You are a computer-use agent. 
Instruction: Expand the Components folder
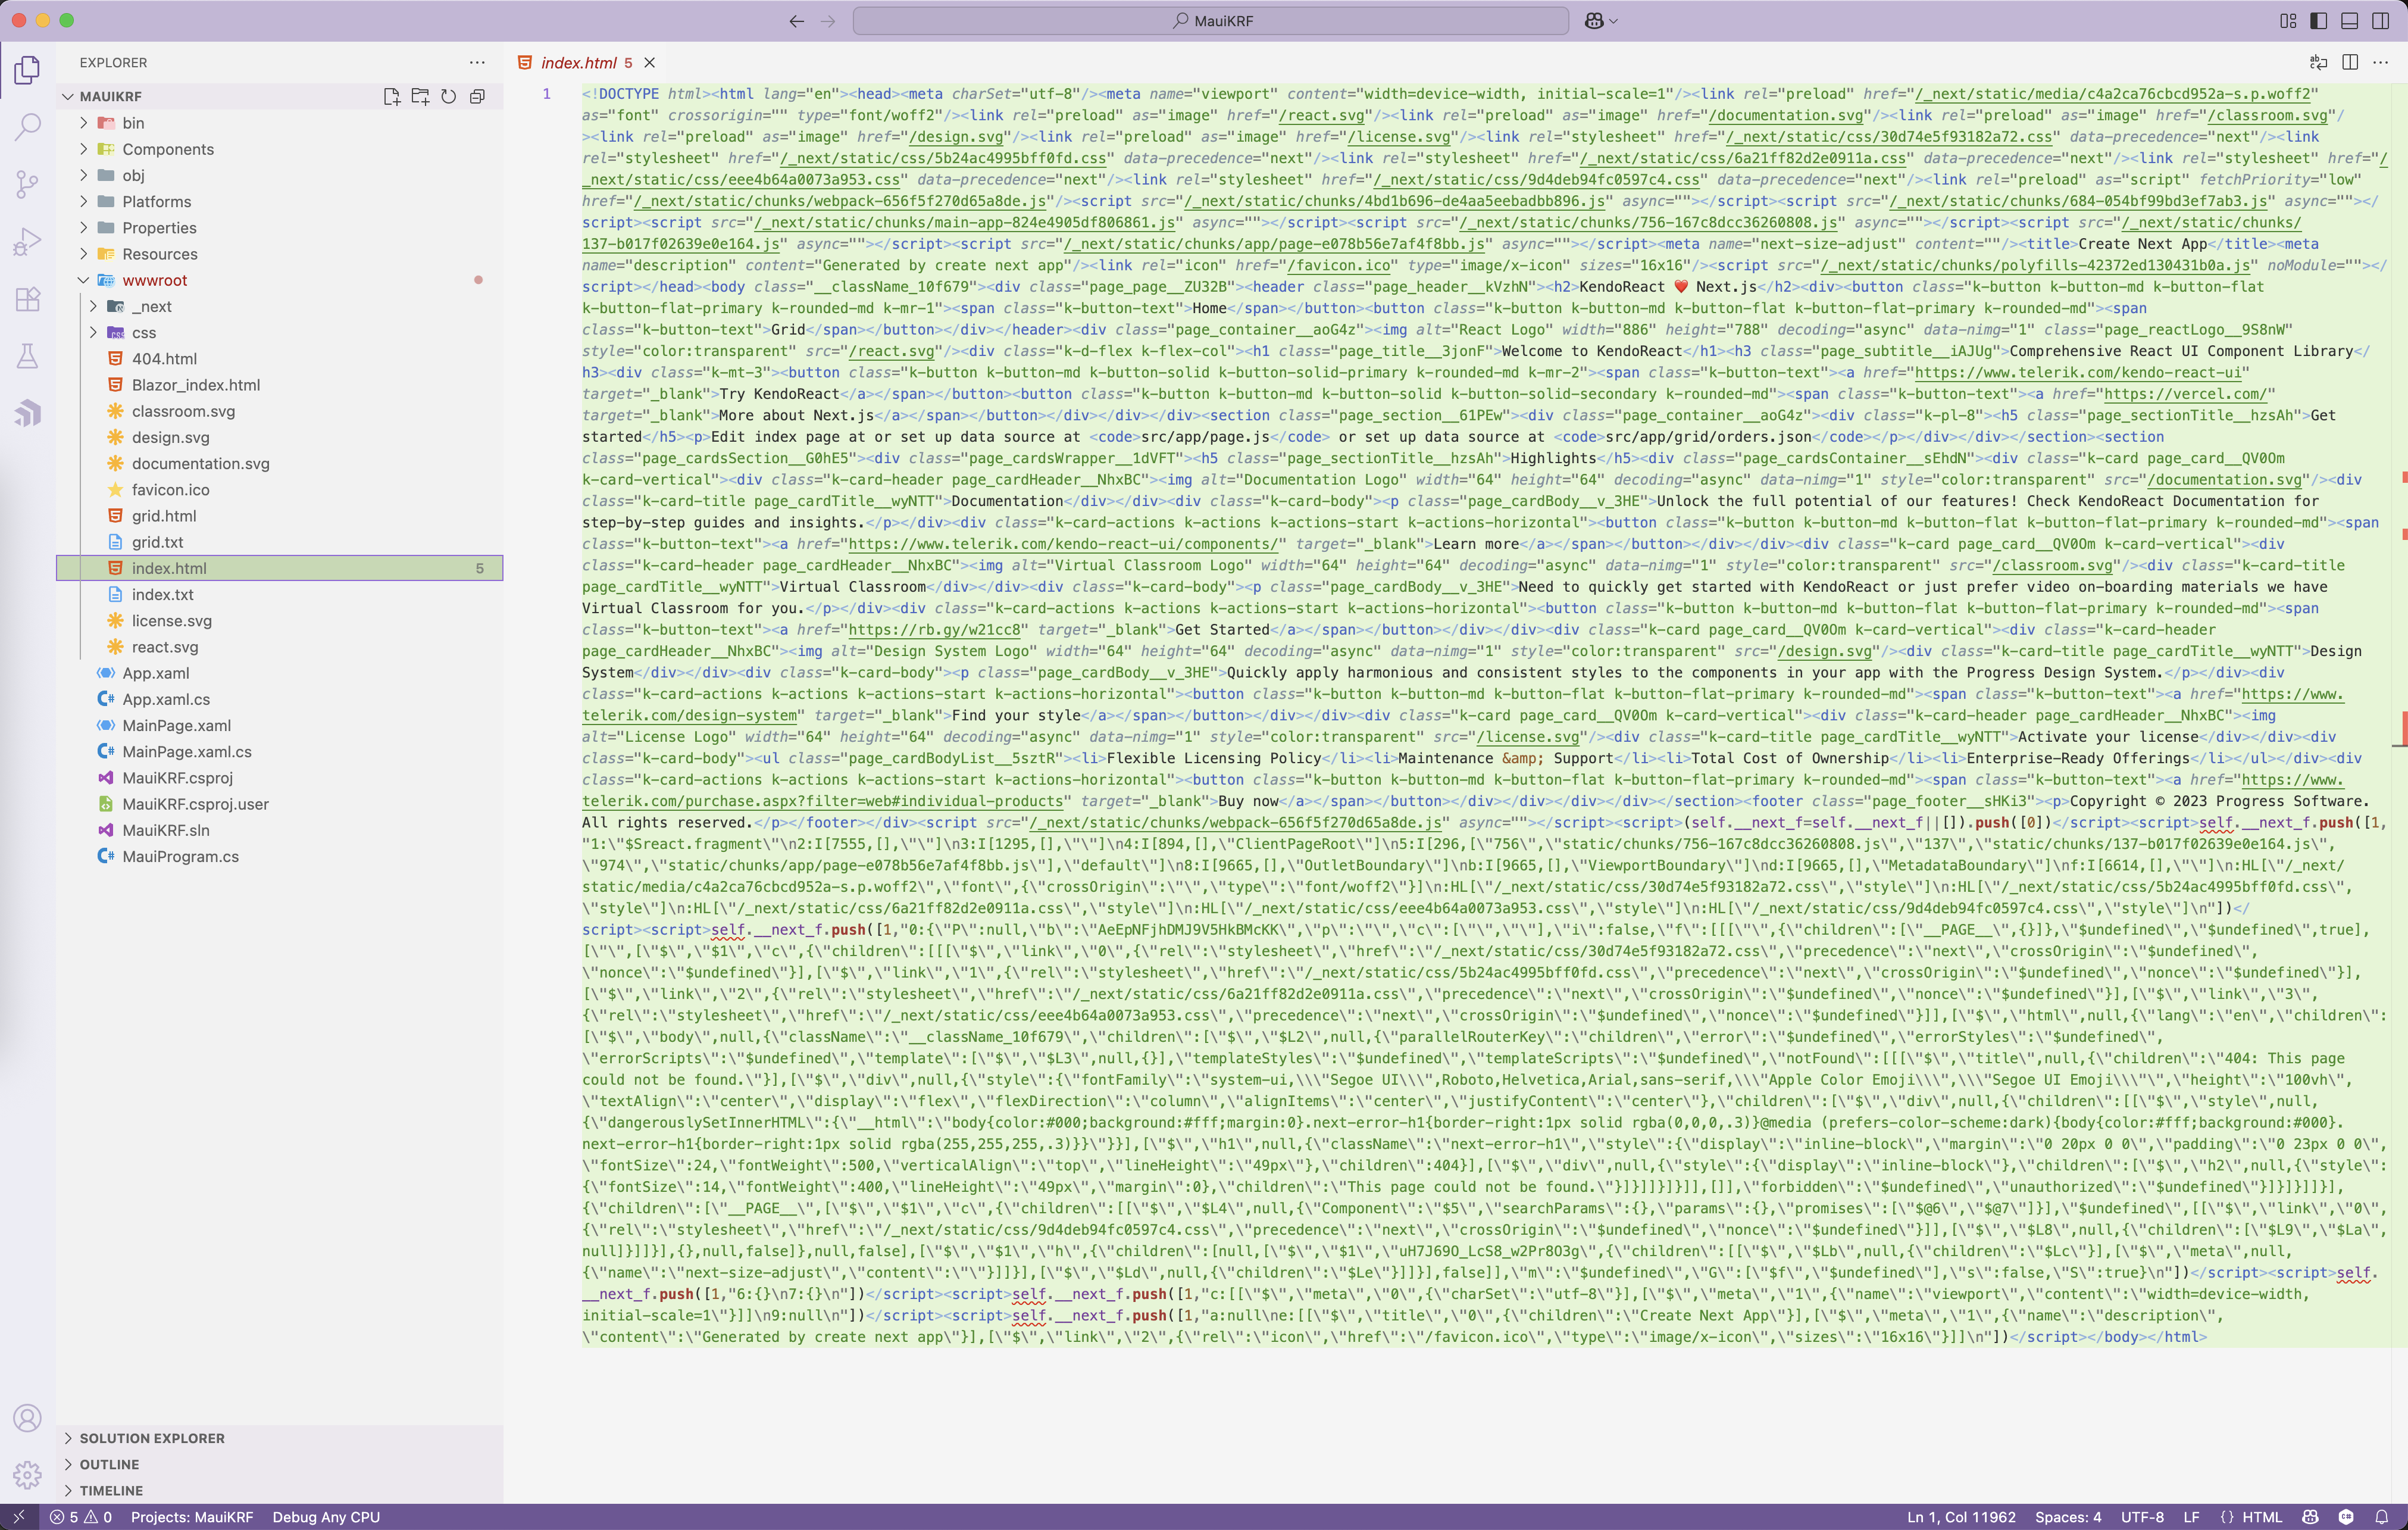[84, 149]
